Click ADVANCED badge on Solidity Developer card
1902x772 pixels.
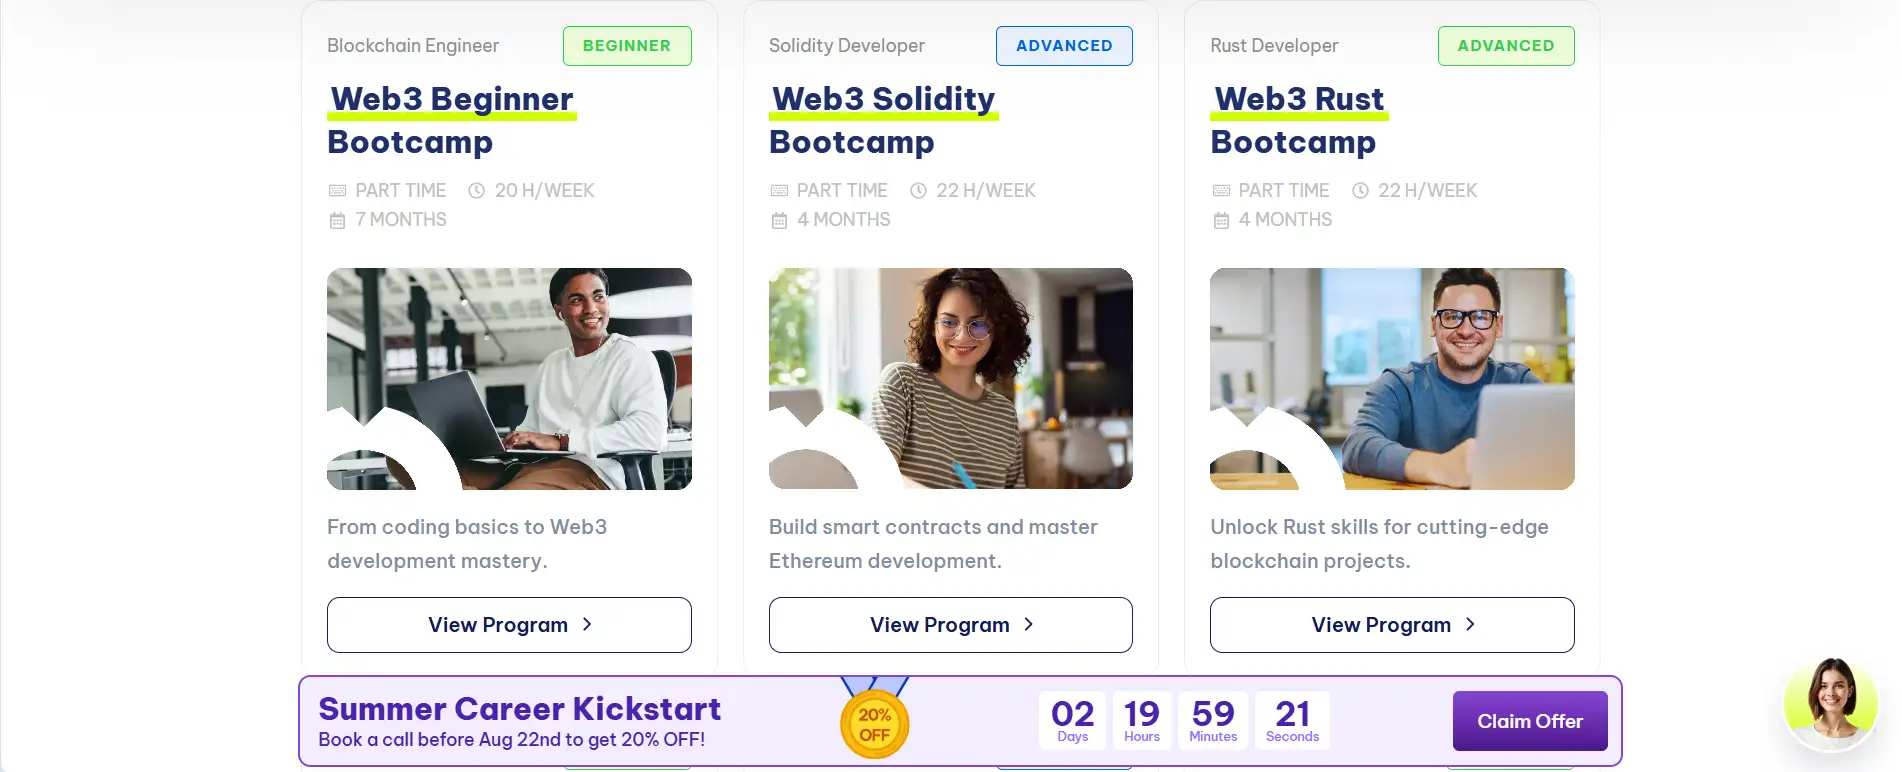pos(1064,46)
